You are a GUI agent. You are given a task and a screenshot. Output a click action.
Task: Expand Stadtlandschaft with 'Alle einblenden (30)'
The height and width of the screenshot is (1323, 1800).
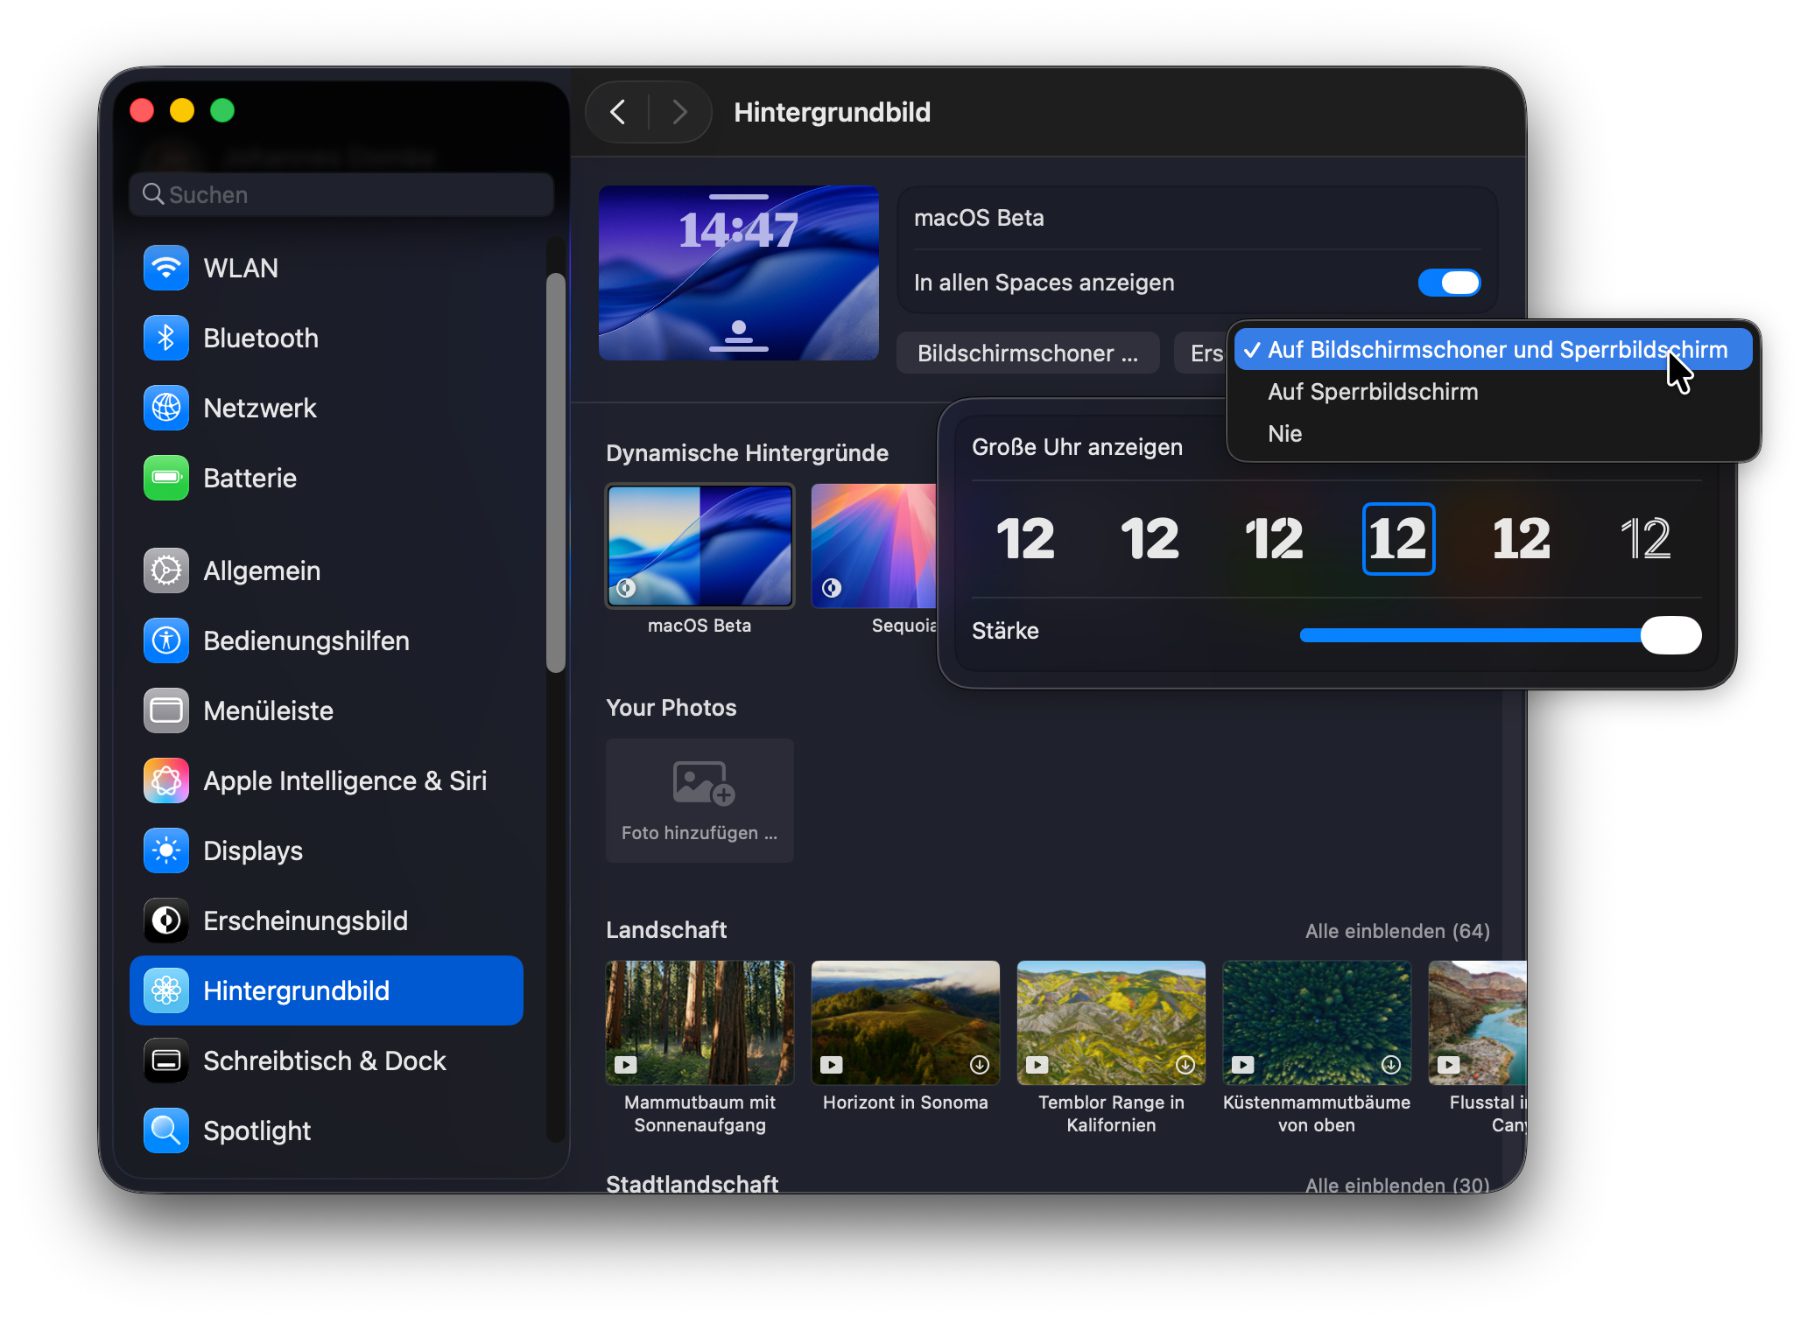[1396, 1185]
